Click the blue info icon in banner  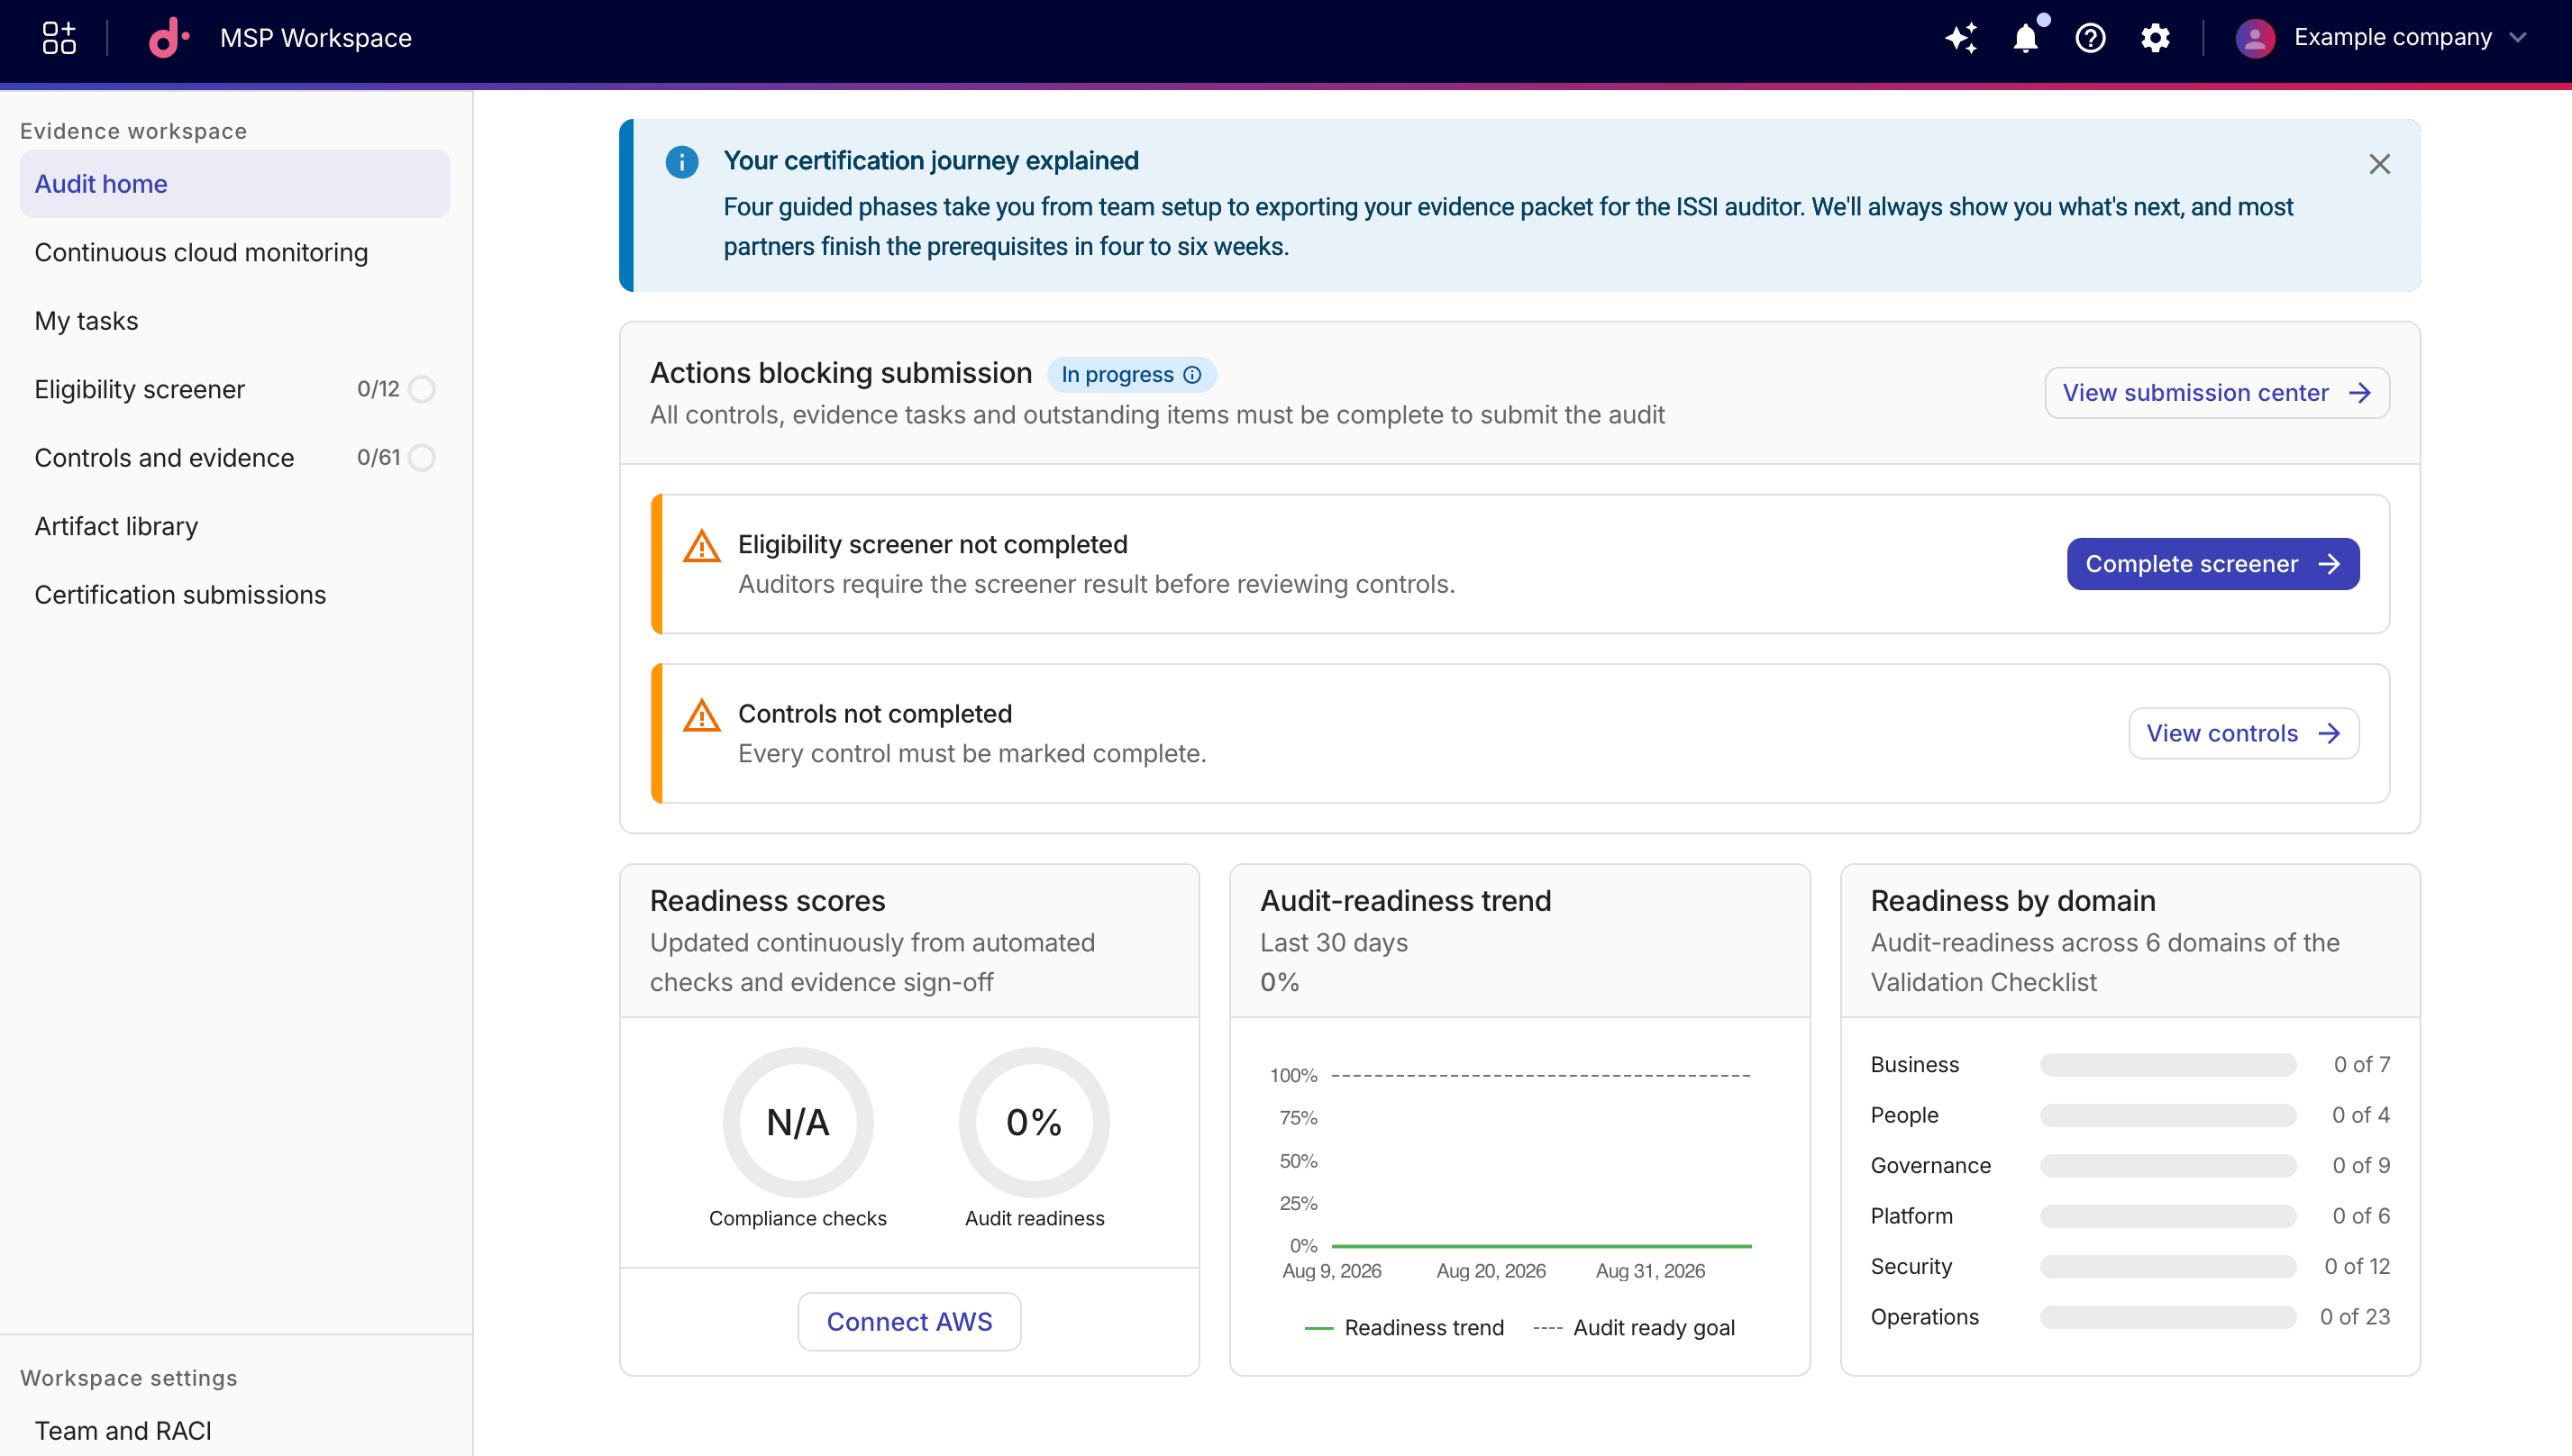point(682,162)
